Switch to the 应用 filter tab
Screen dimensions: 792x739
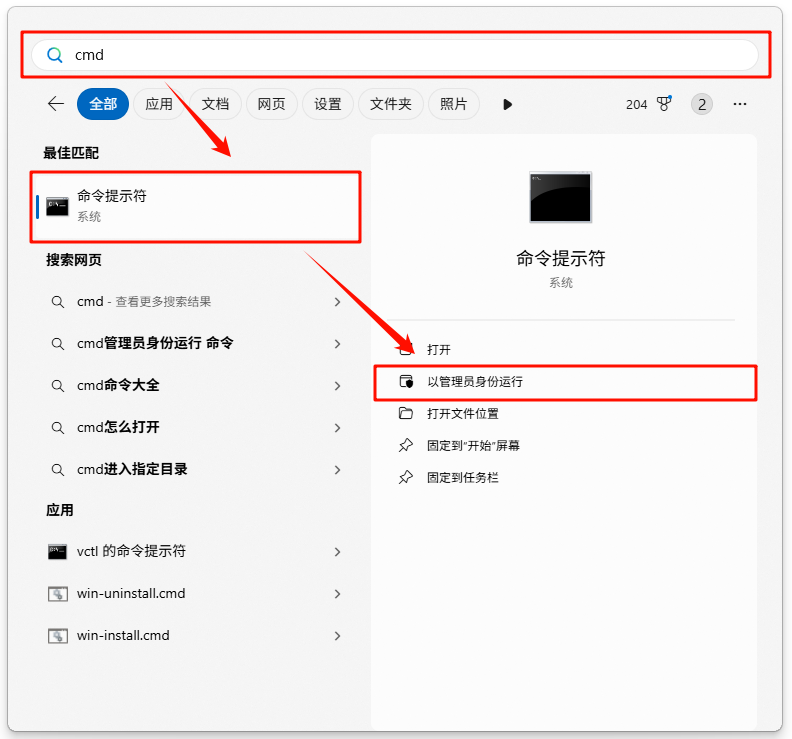tap(159, 104)
